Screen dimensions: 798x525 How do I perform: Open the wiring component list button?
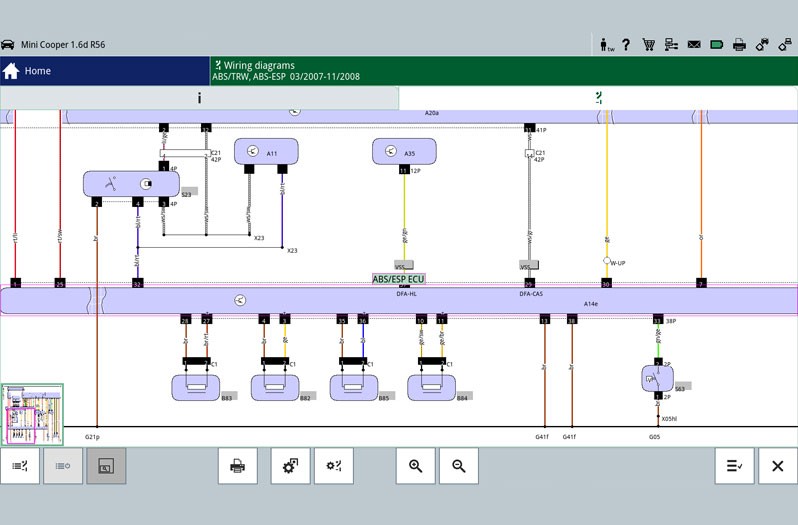20,466
